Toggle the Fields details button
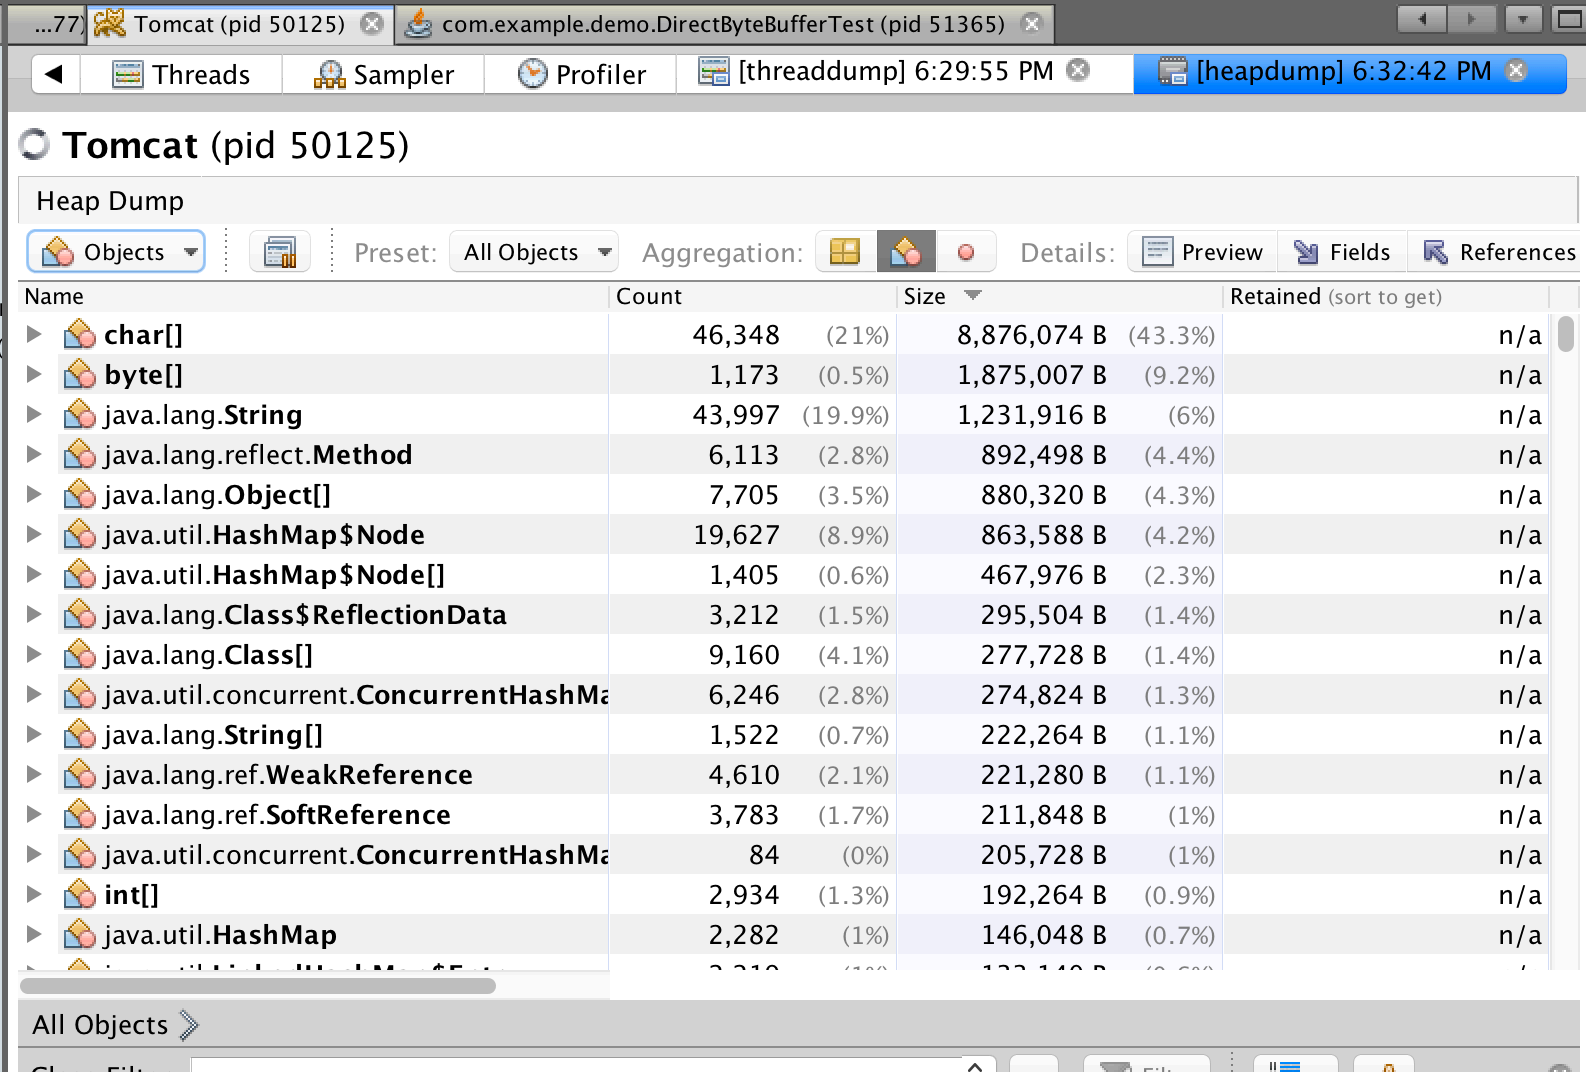 (x=1343, y=252)
